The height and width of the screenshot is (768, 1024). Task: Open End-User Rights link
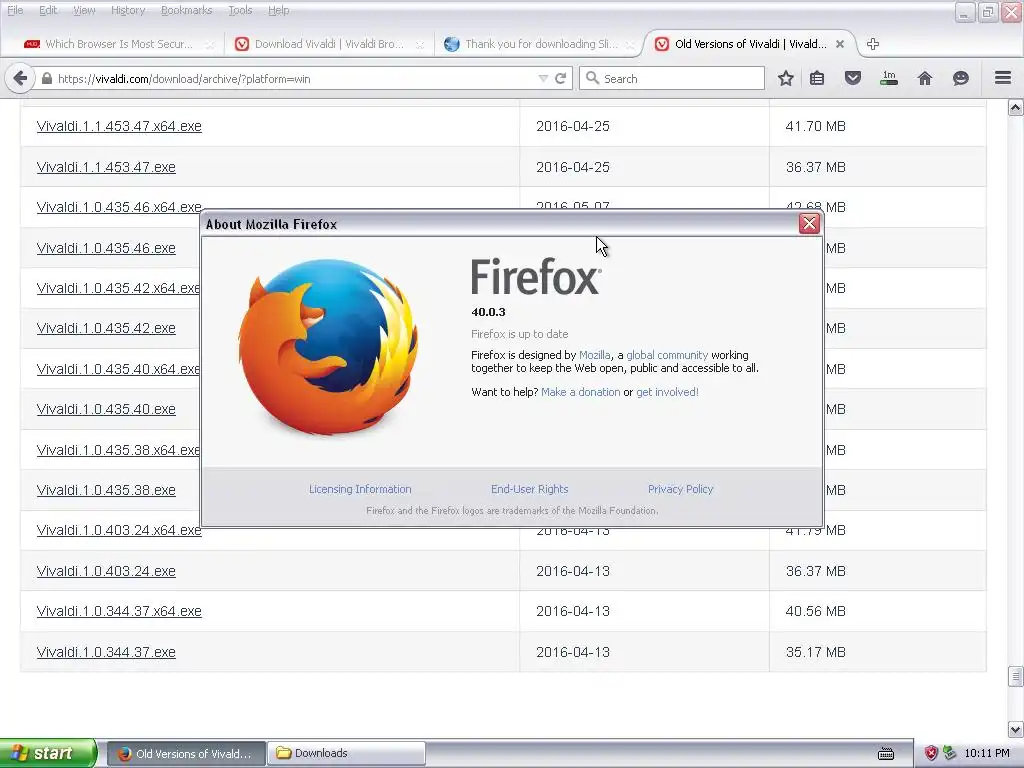pyautogui.click(x=530, y=489)
